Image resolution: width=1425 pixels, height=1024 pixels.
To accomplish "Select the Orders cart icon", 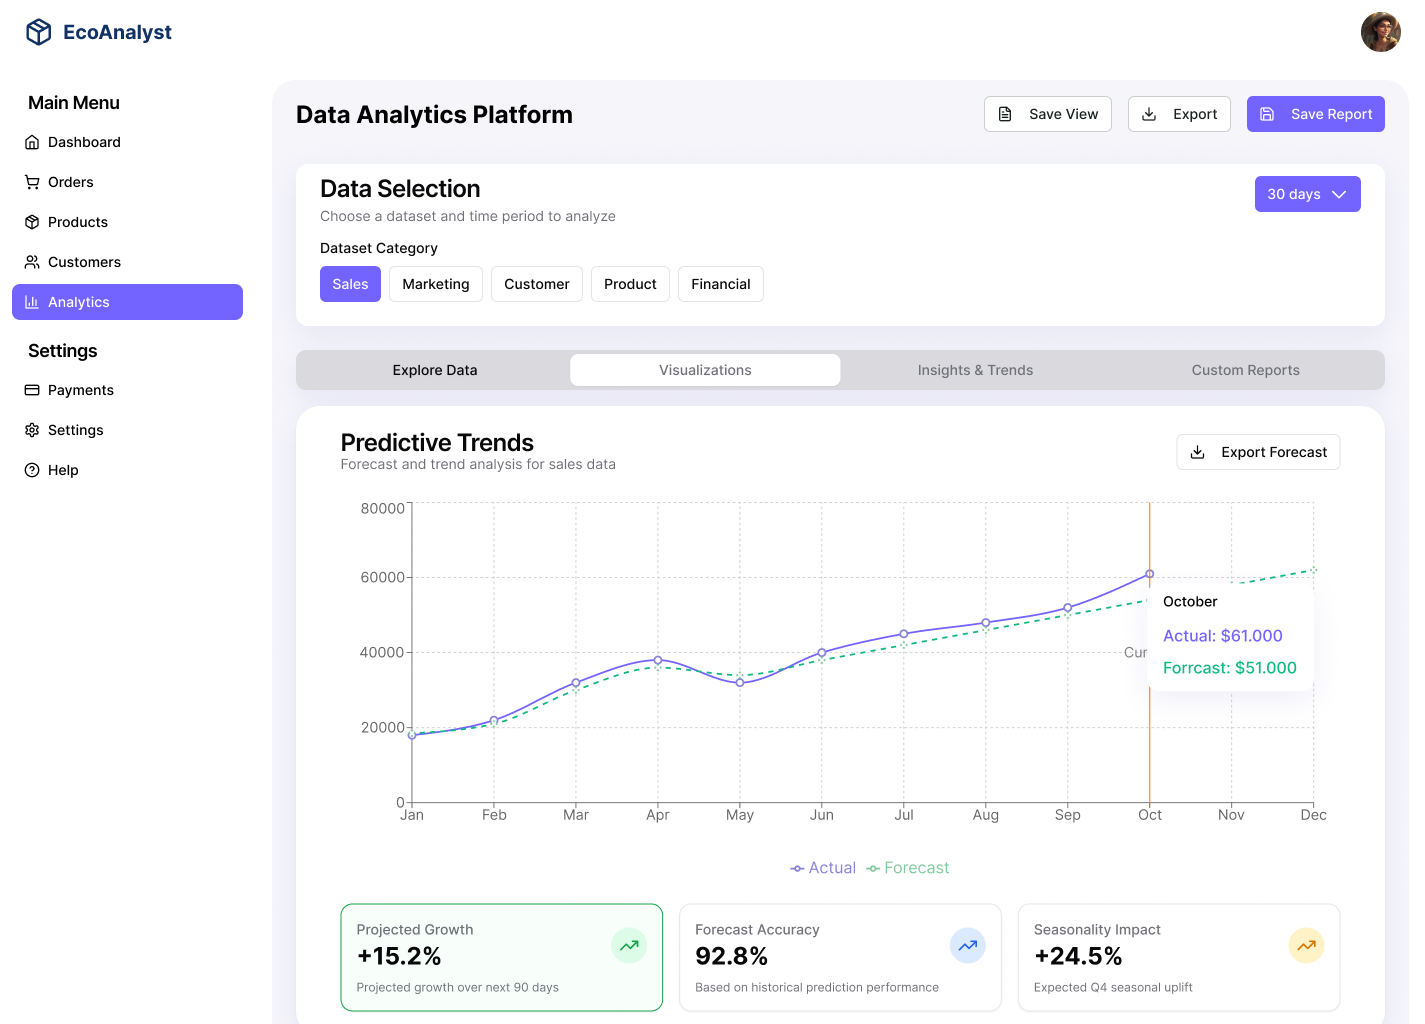I will pos(32,182).
